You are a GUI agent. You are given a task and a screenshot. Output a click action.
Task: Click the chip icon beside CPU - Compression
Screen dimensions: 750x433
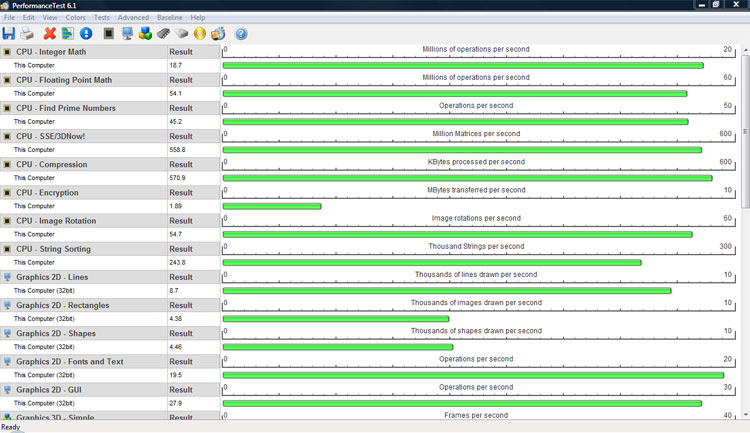pos(7,165)
